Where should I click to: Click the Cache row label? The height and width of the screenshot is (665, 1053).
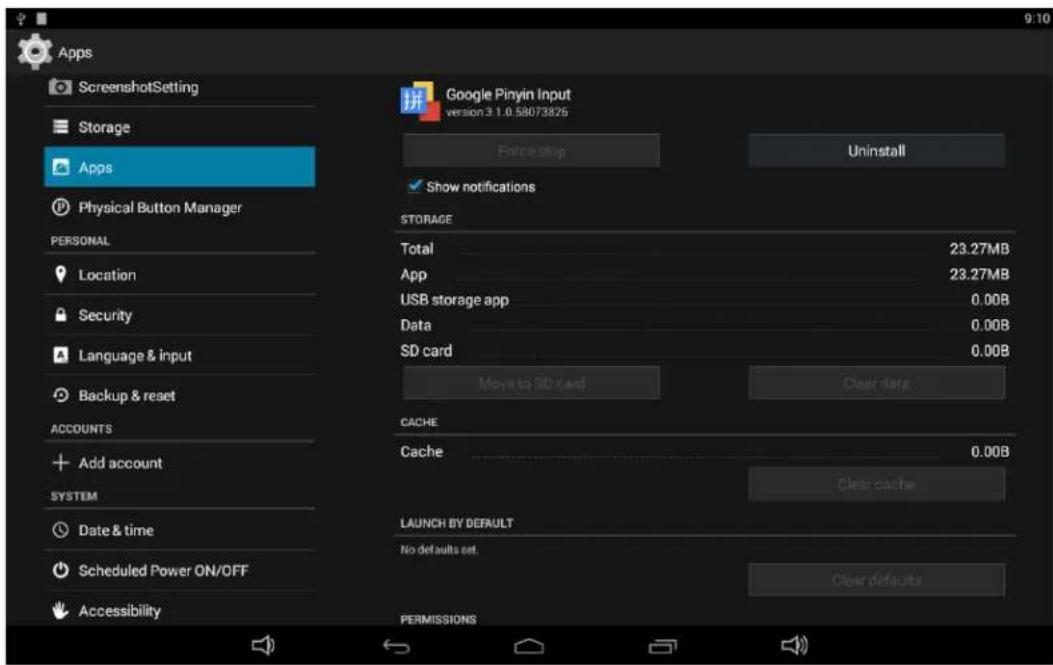tap(422, 451)
